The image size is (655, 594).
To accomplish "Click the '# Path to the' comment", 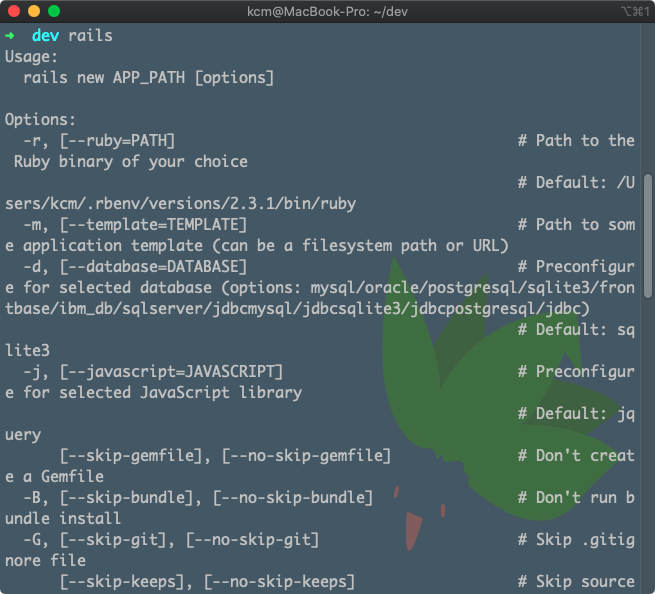I will coord(576,141).
